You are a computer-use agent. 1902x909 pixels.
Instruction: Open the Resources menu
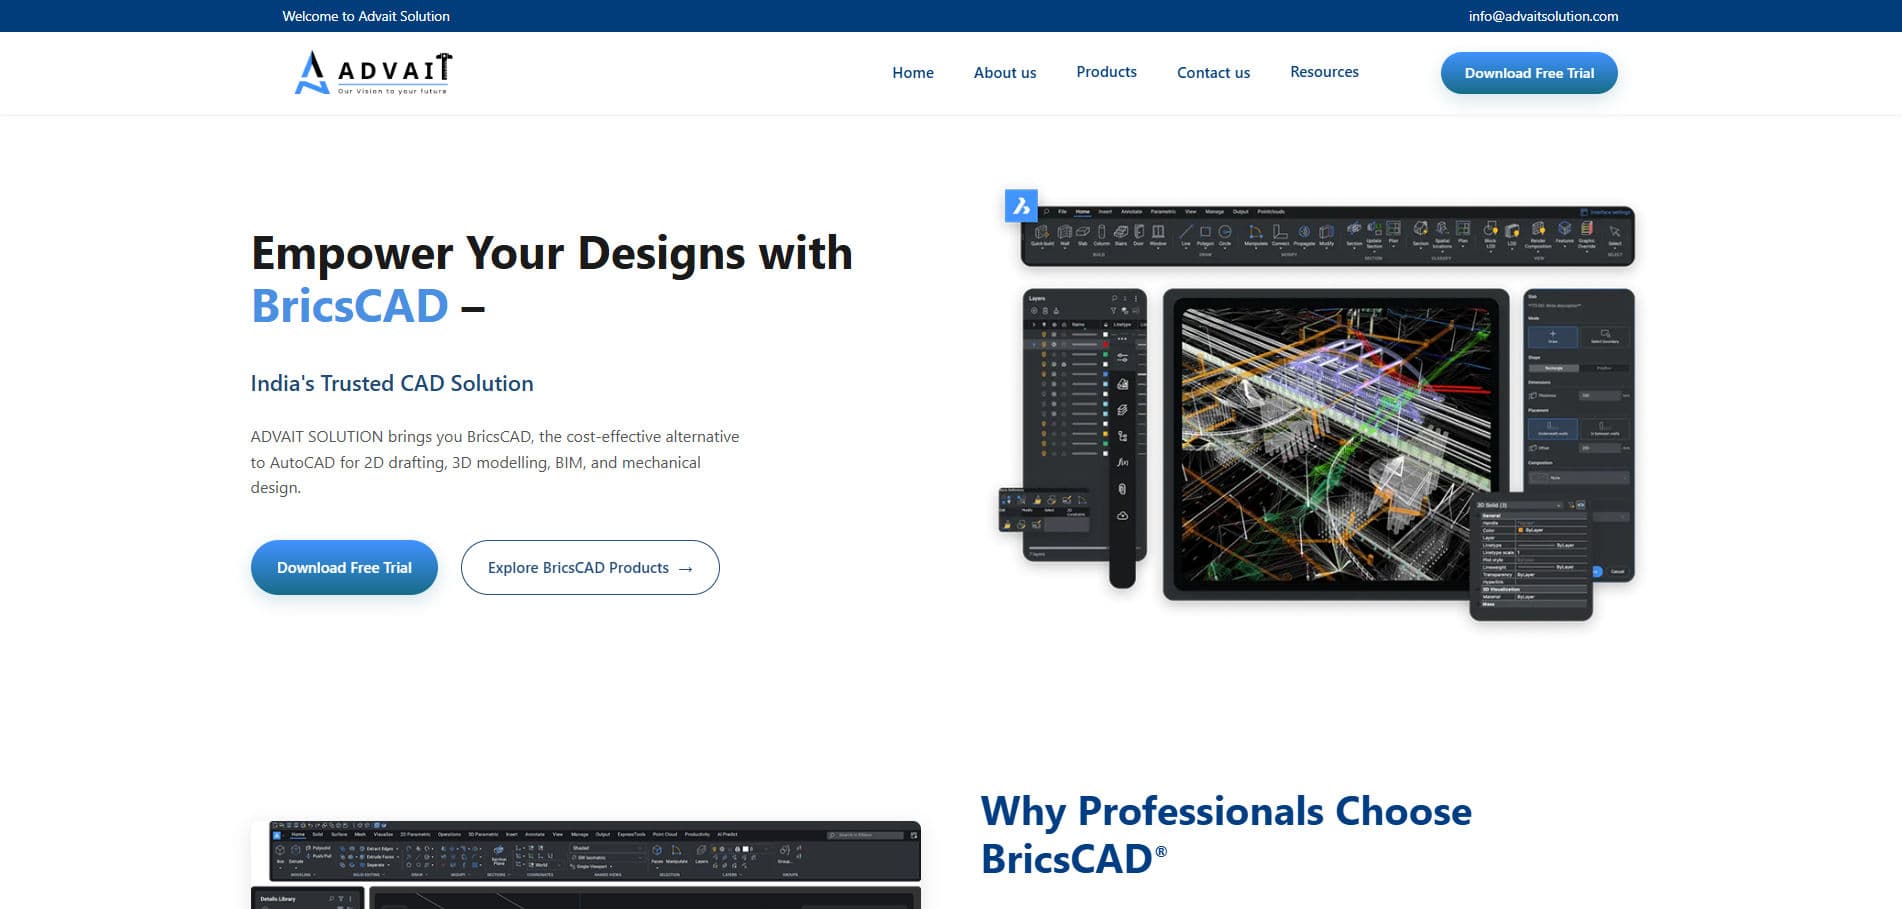[x=1324, y=72]
